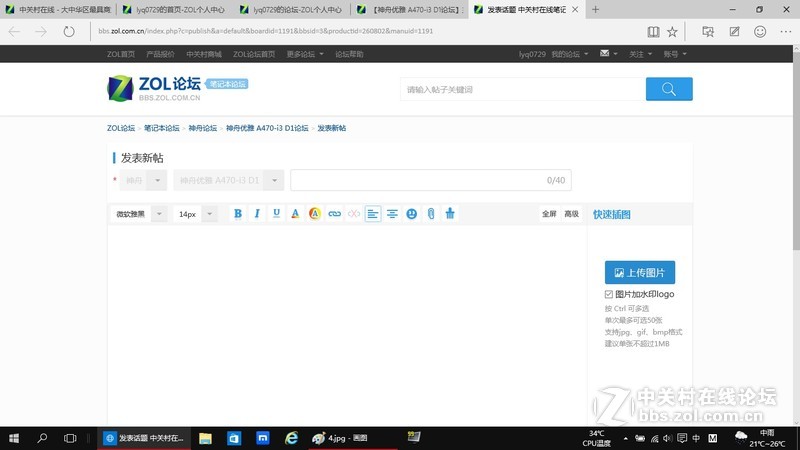This screenshot has height=450, width=800.
Task: Open the font color tool
Action: 295,214
